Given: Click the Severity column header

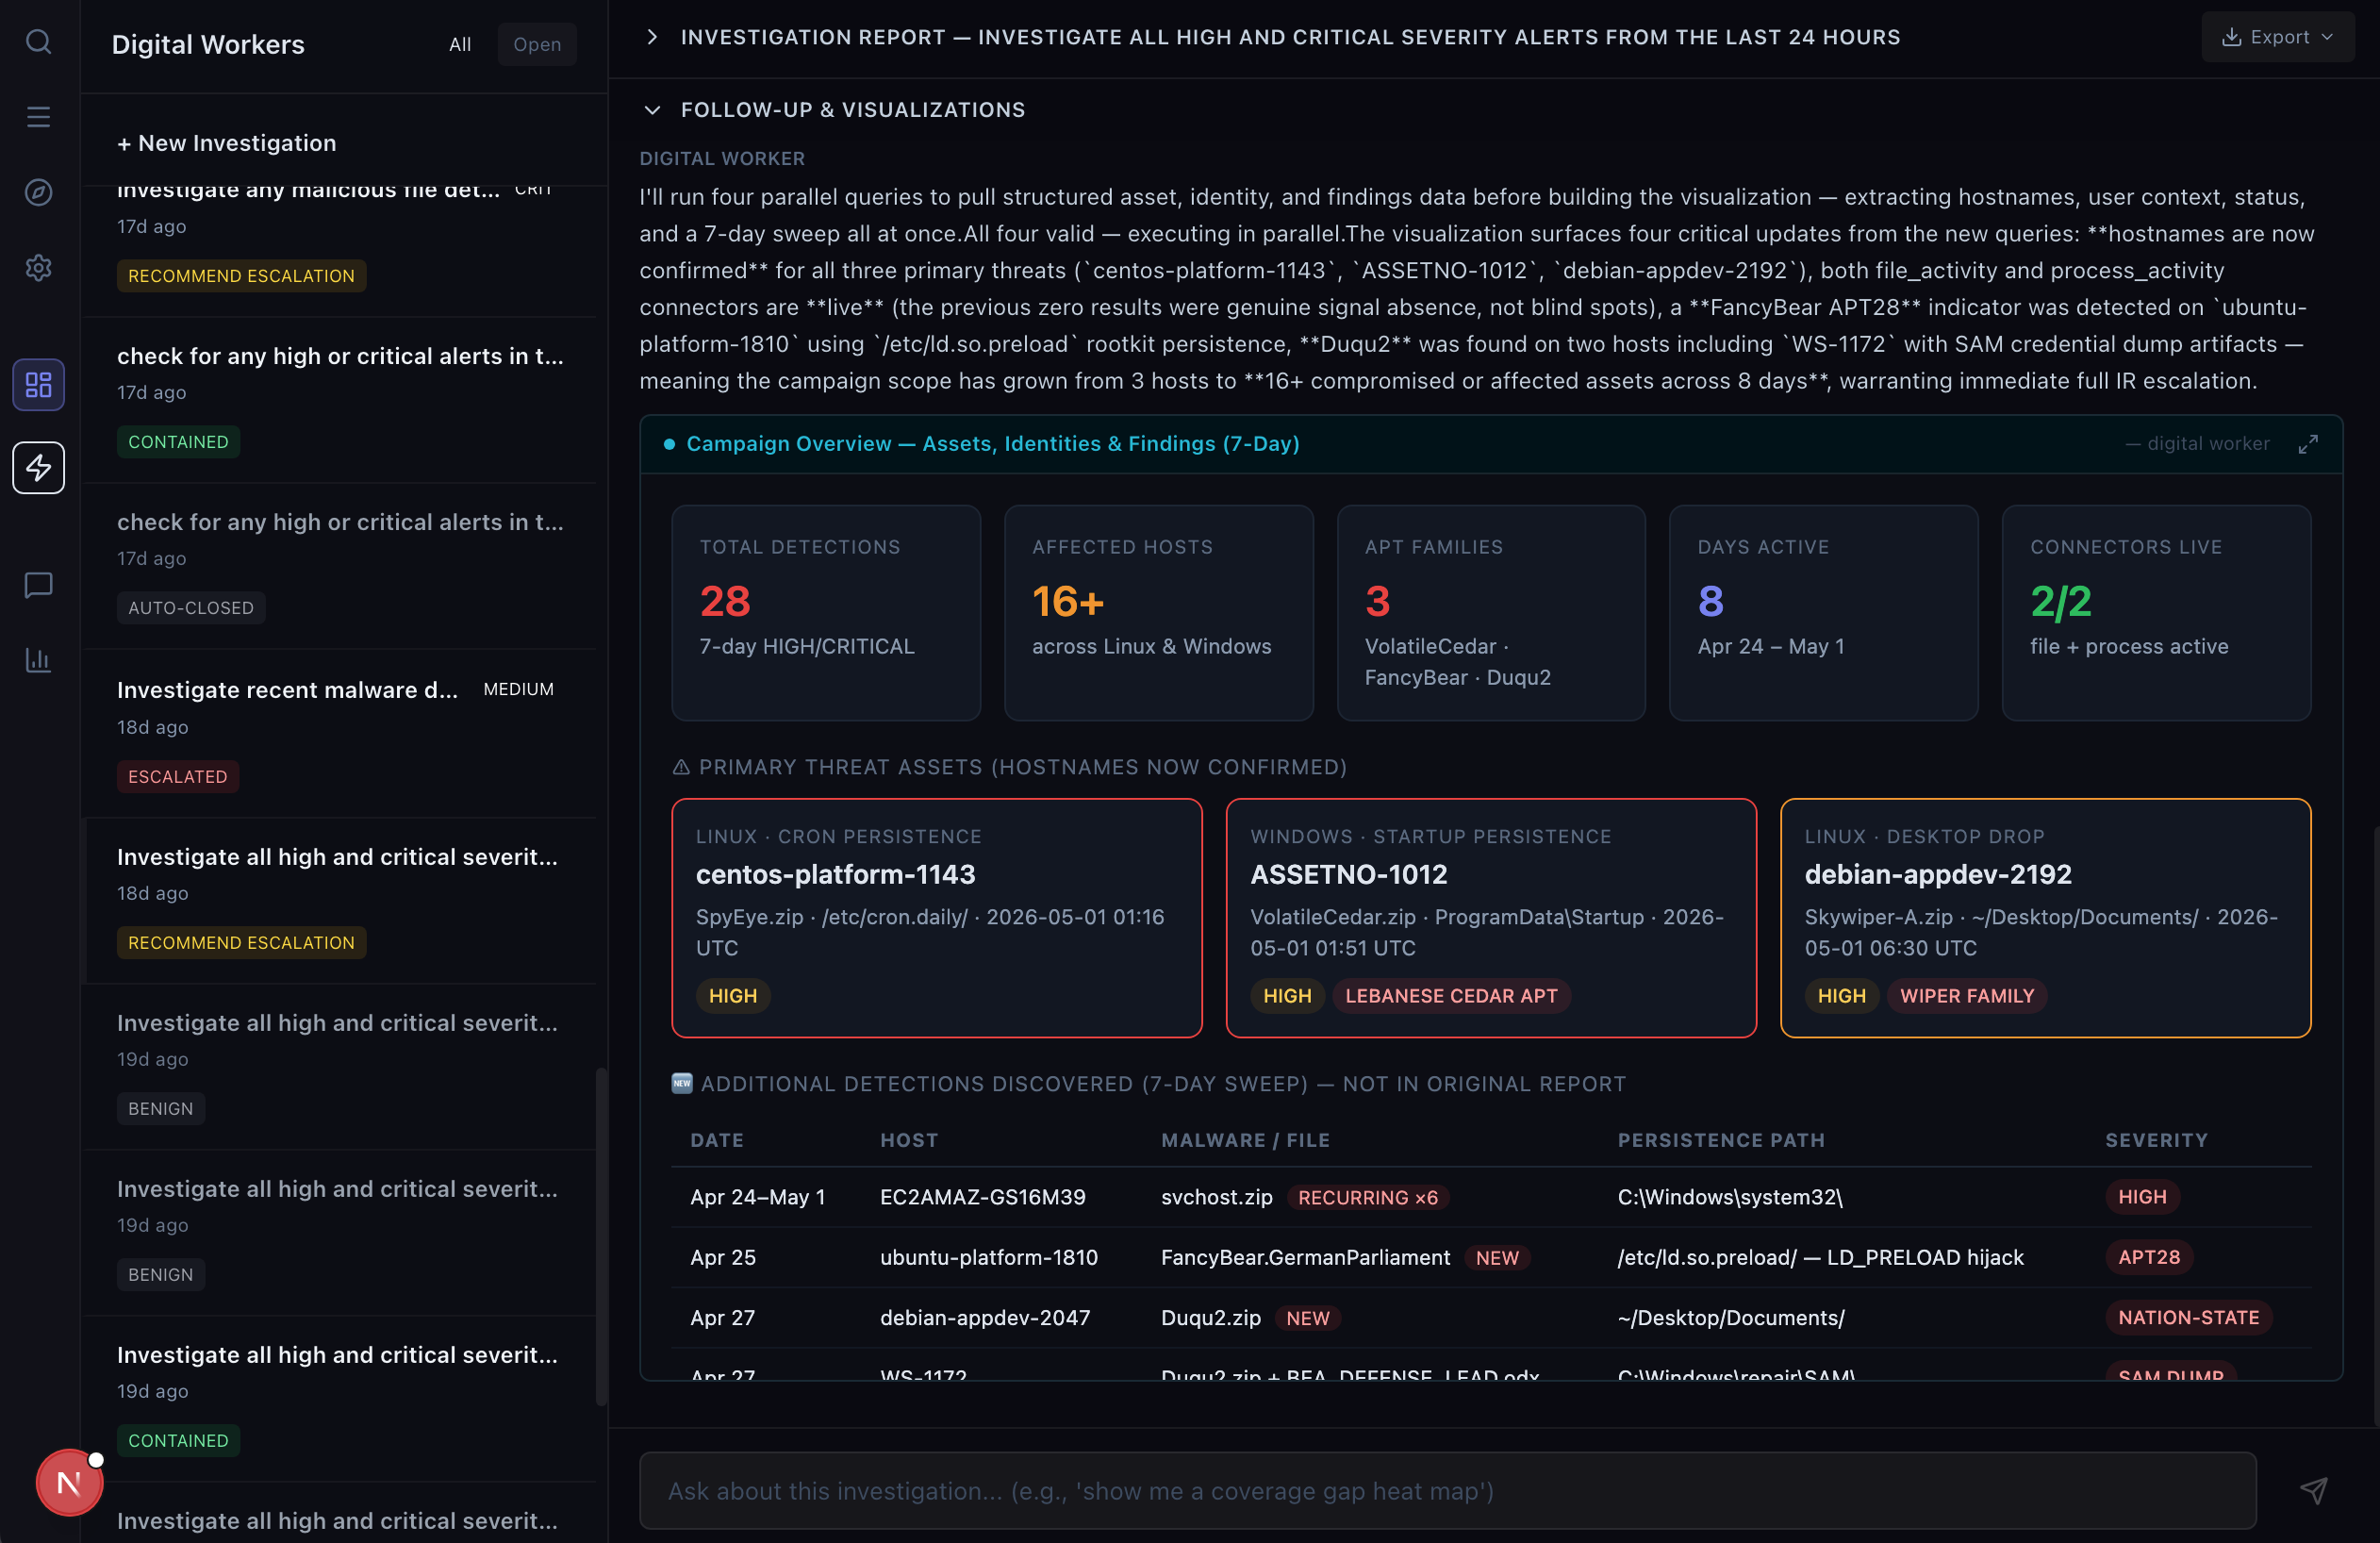Looking at the screenshot, I should (x=2156, y=1140).
